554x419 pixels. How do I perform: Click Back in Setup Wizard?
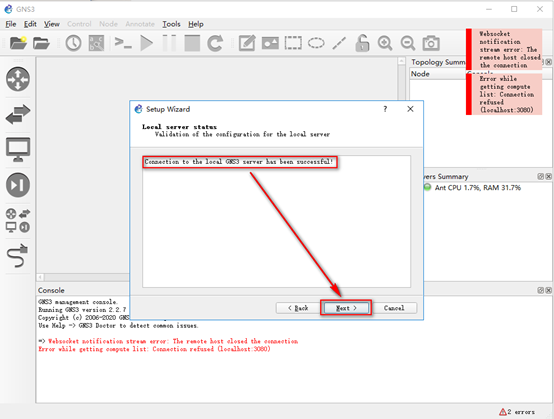pyautogui.click(x=298, y=308)
